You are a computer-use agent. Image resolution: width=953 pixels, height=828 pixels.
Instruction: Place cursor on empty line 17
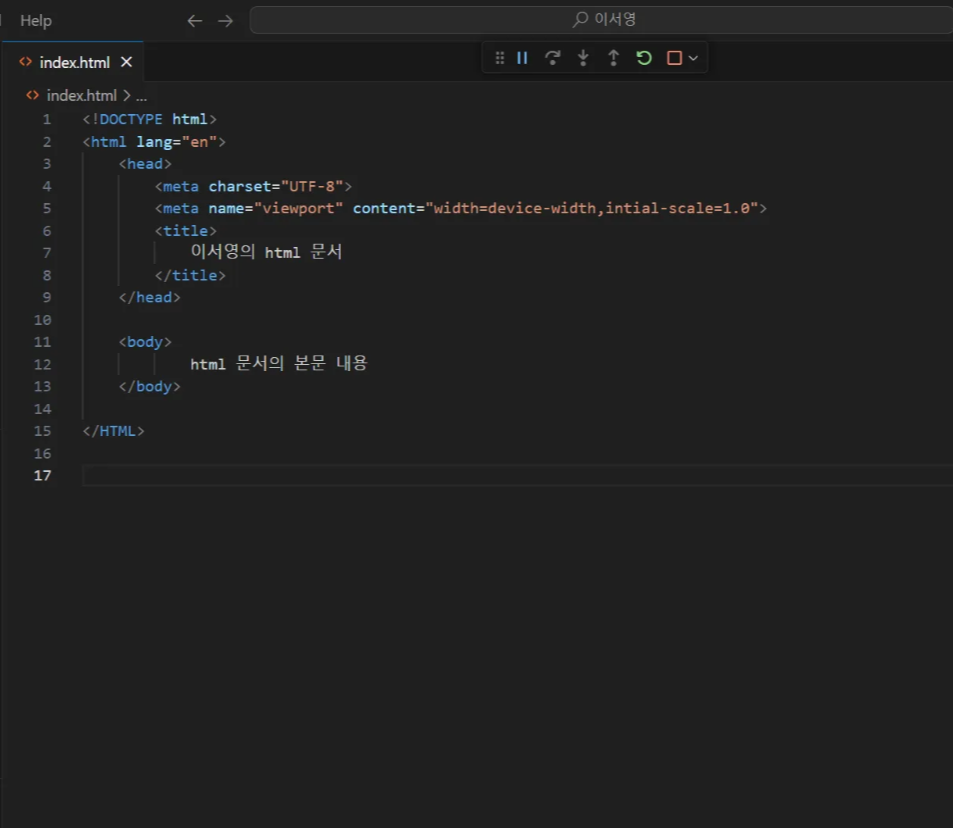tap(517, 475)
